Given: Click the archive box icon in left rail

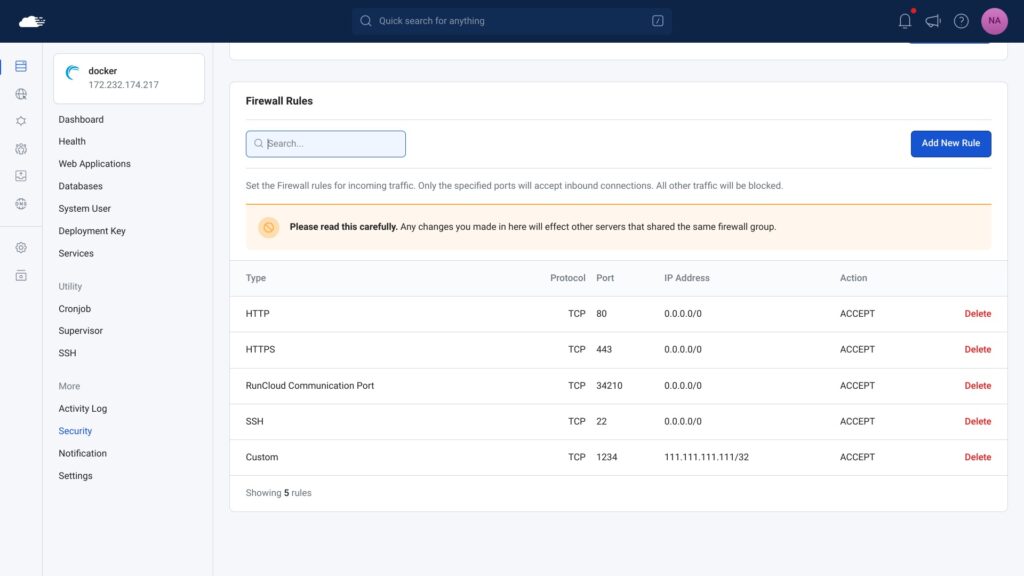Looking at the screenshot, I should (21, 275).
